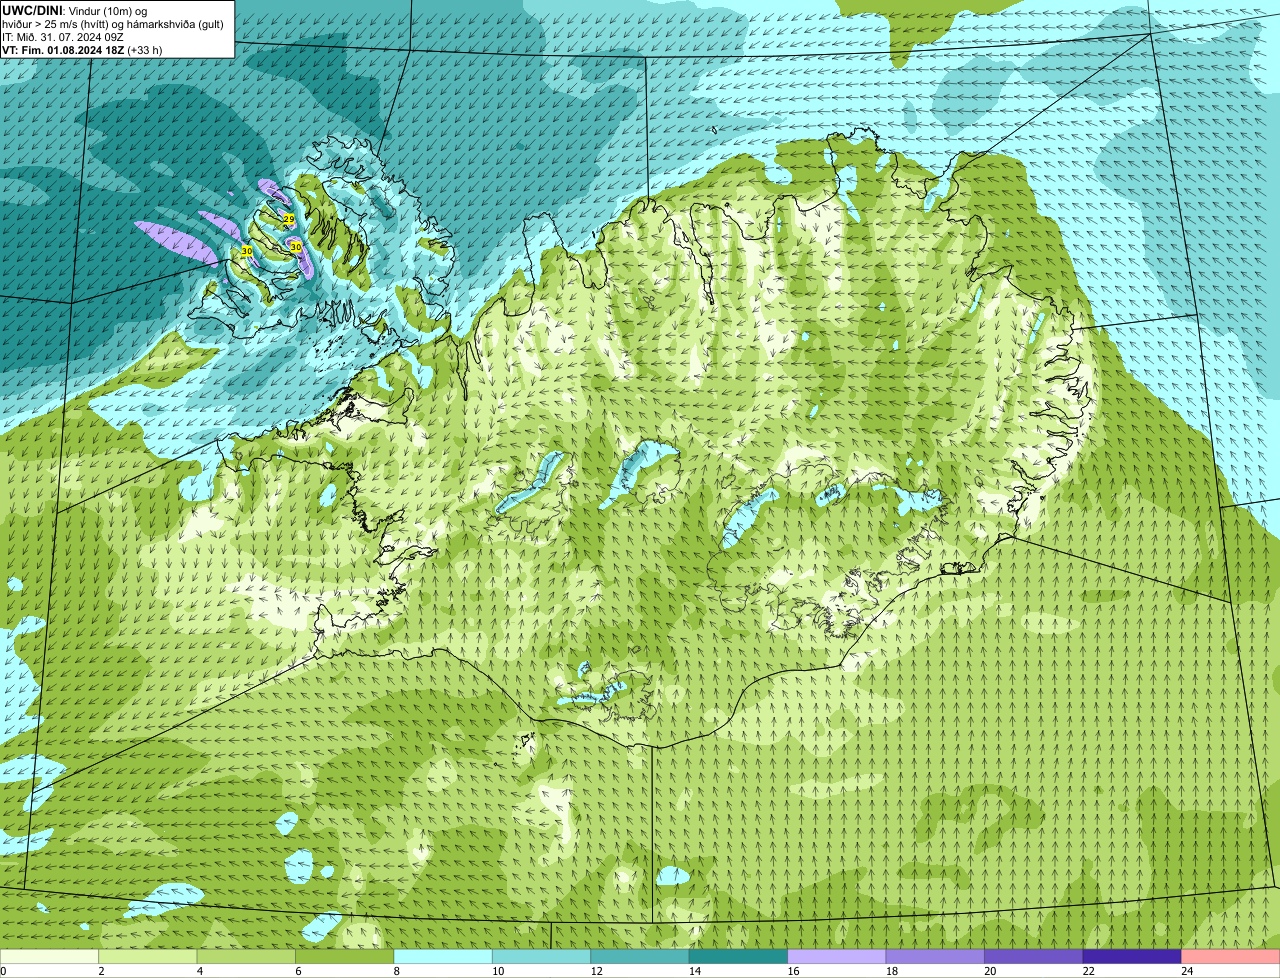
Task: Select the 14–16 m/s dark teal swatch
Action: (738, 957)
